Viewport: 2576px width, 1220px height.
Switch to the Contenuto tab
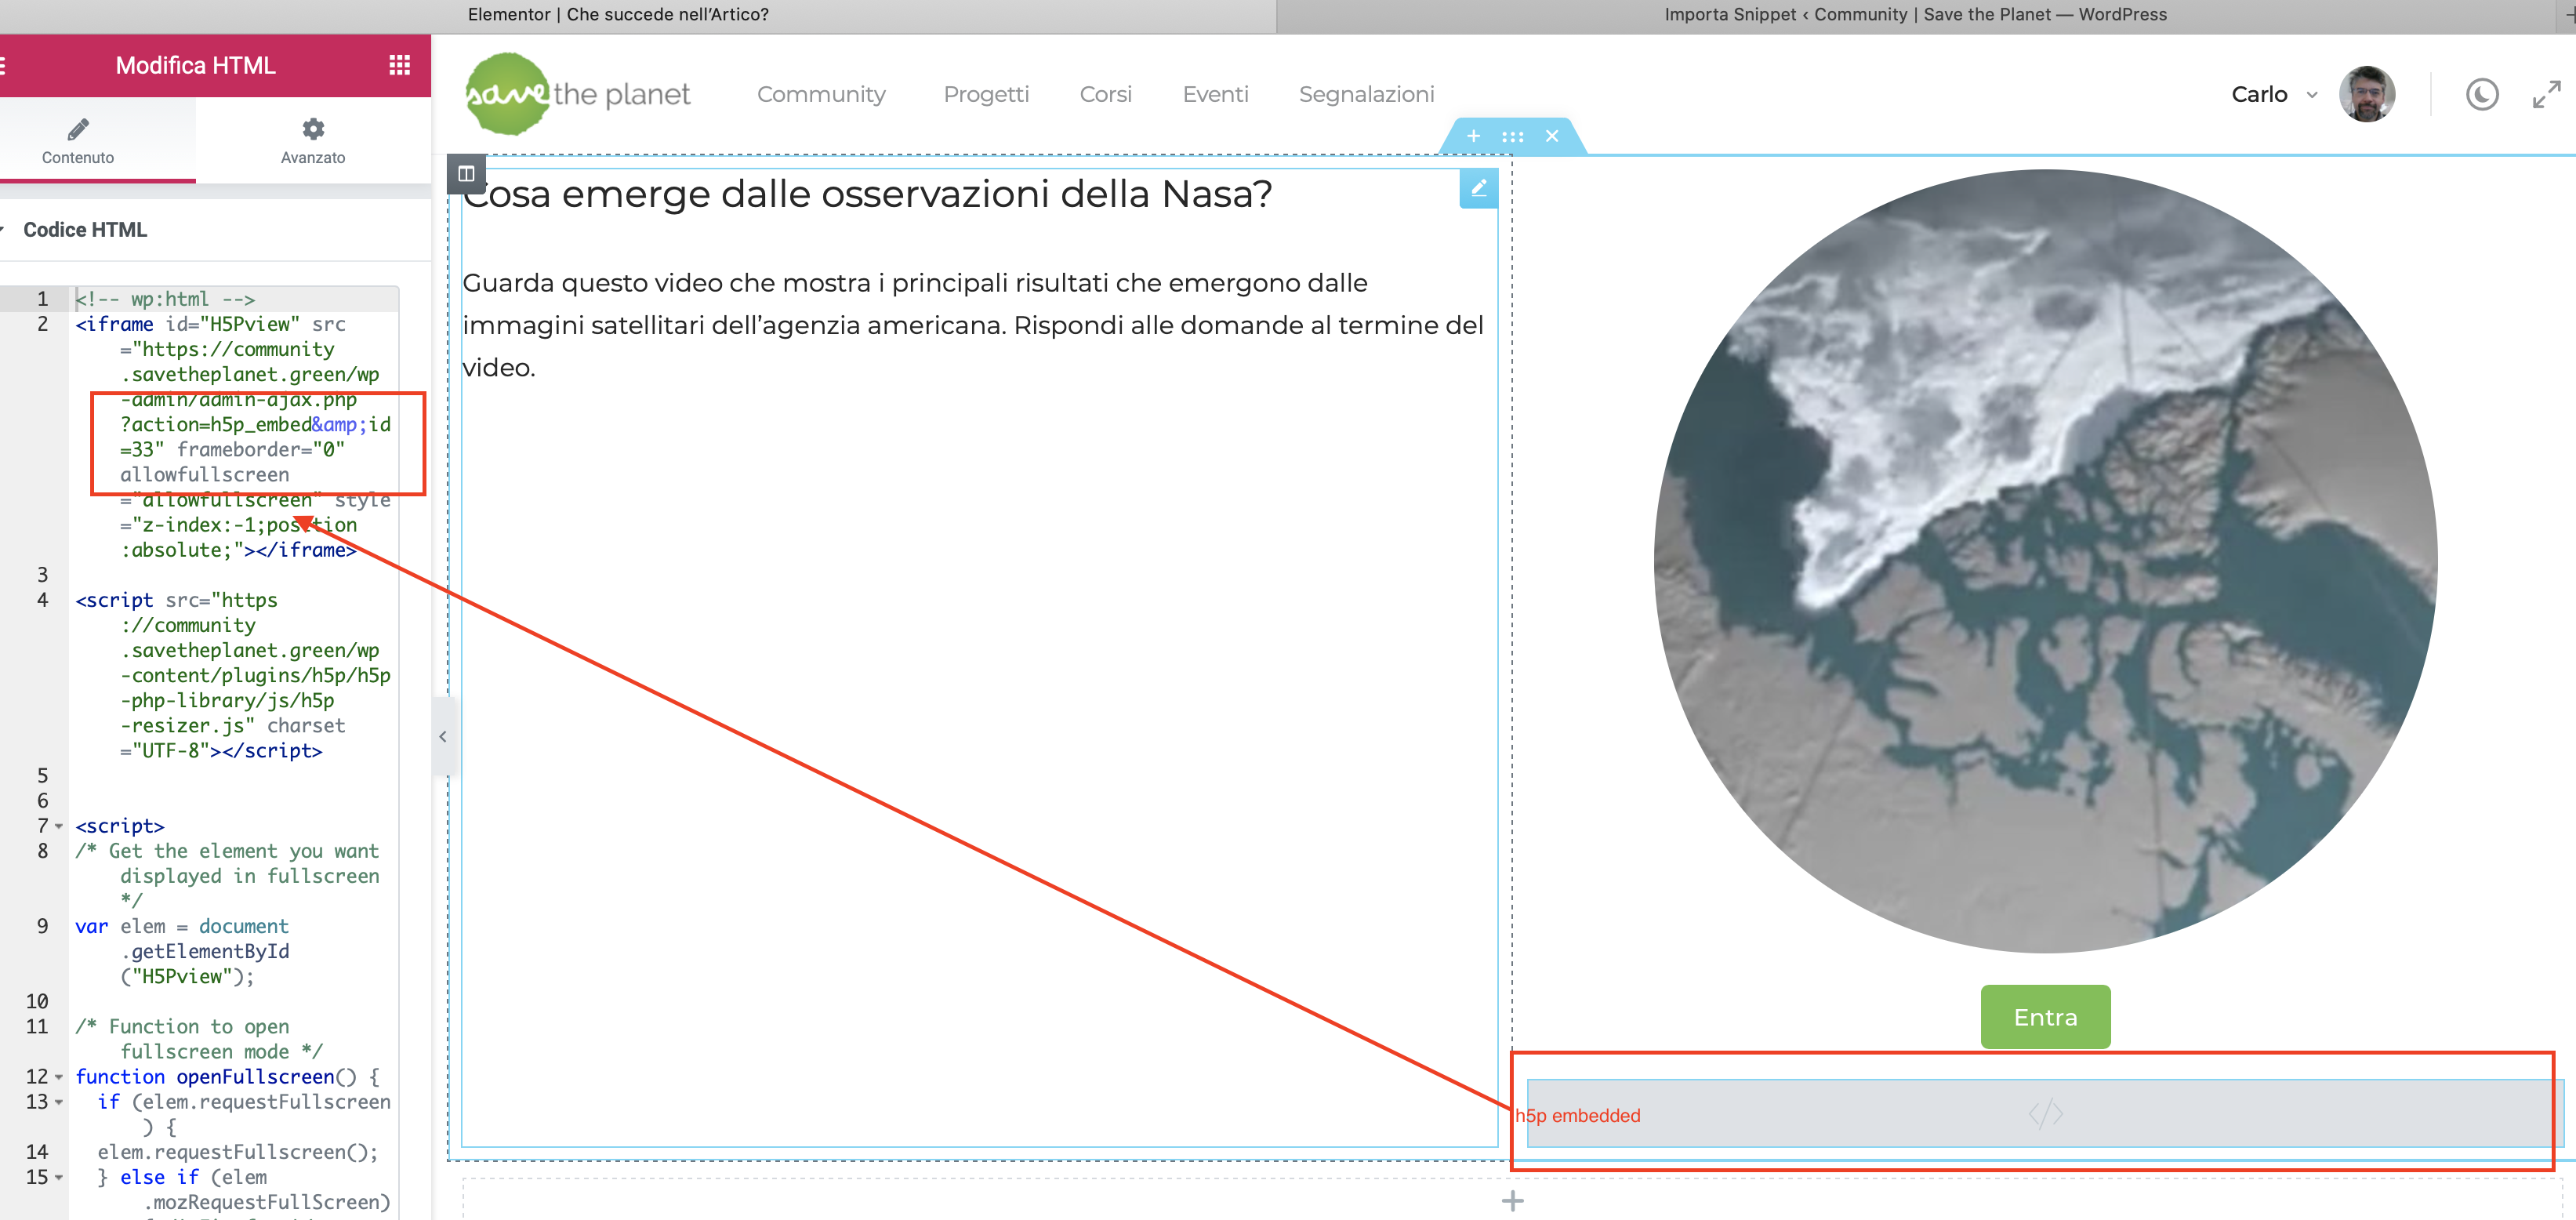(x=78, y=141)
